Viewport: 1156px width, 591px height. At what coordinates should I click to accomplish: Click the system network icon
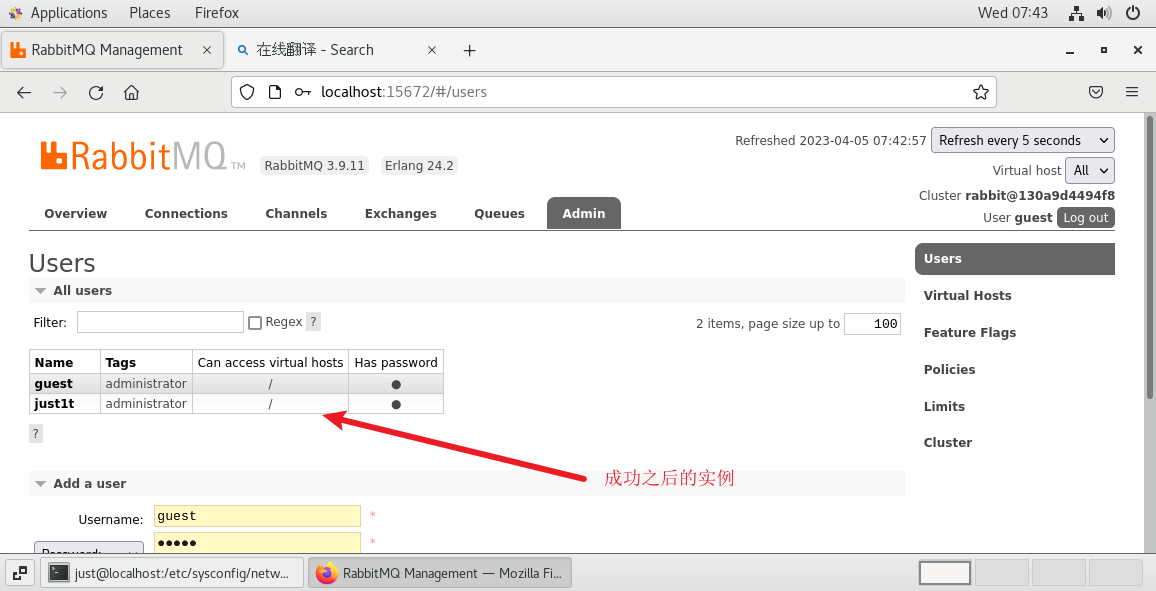tap(1076, 13)
